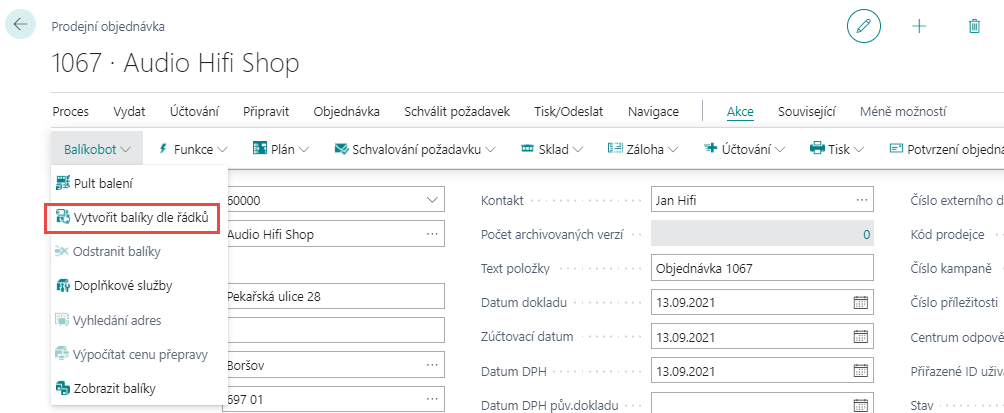Expand the Sklad dropdown
Viewport: 1004px width, 413px height.
pos(578,150)
